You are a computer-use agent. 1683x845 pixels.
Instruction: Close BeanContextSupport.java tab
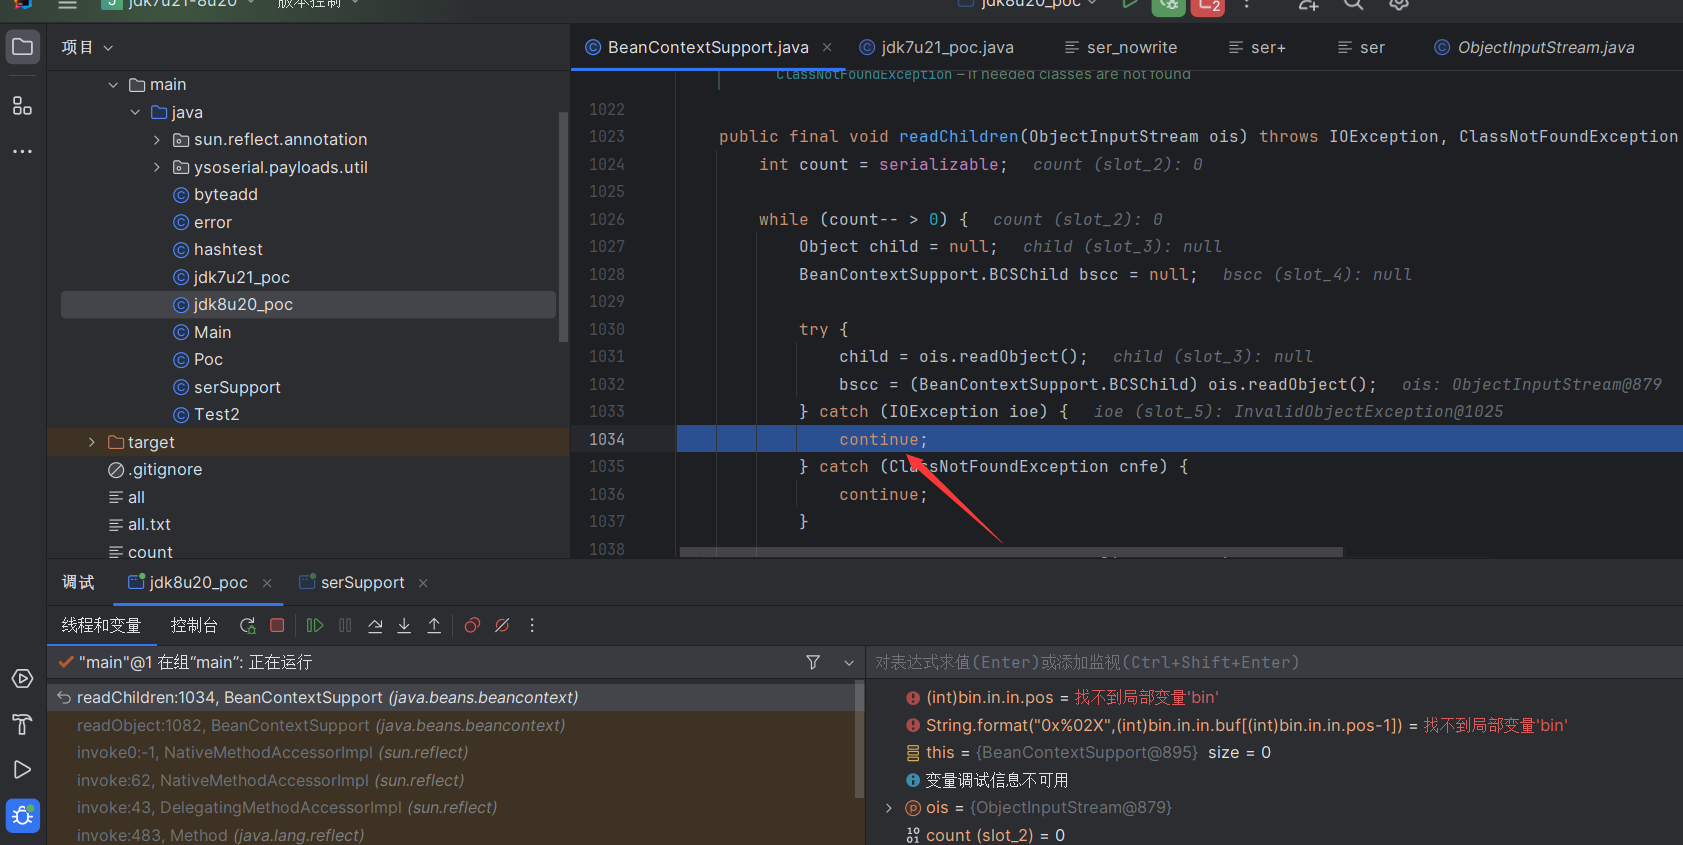[x=827, y=47]
